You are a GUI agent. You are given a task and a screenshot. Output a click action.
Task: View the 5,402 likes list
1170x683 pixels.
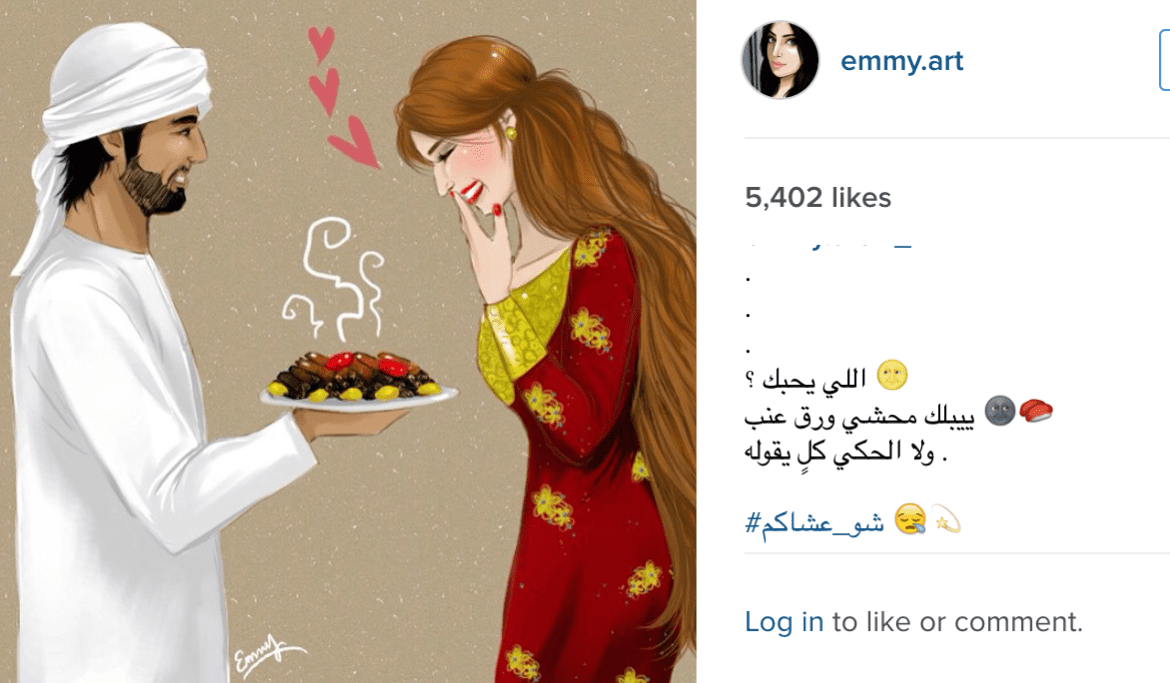tap(818, 198)
